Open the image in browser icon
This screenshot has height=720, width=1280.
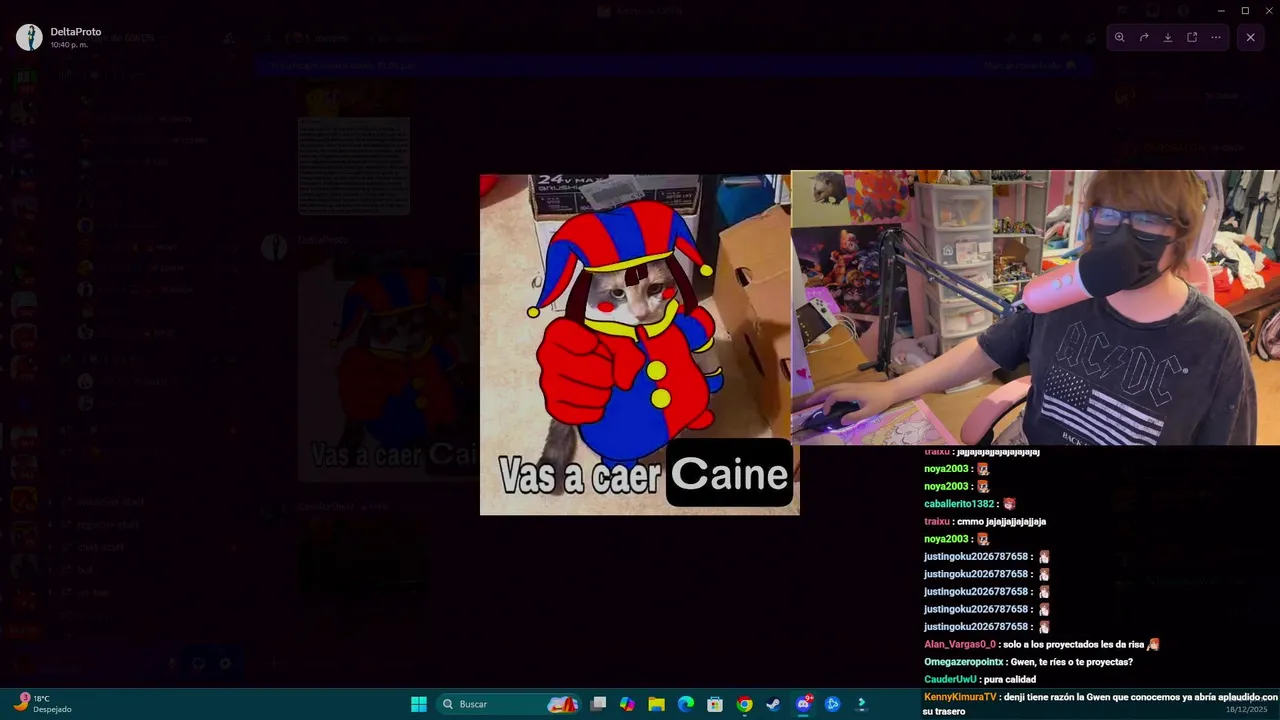1192,37
